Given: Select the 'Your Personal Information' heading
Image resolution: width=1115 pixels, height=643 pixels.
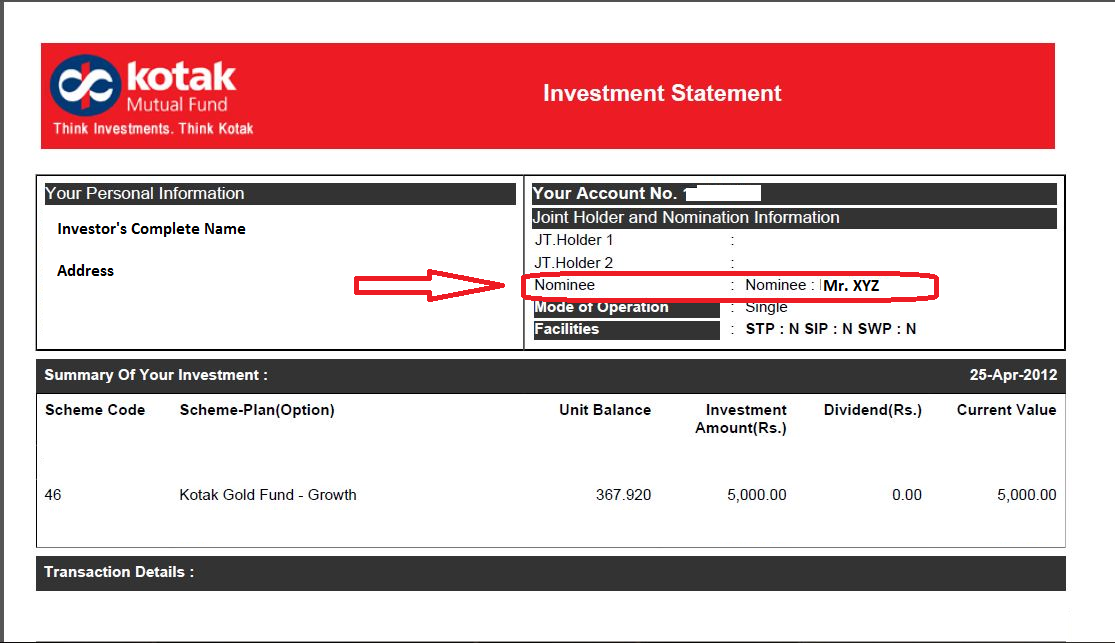Looking at the screenshot, I should click(x=144, y=193).
